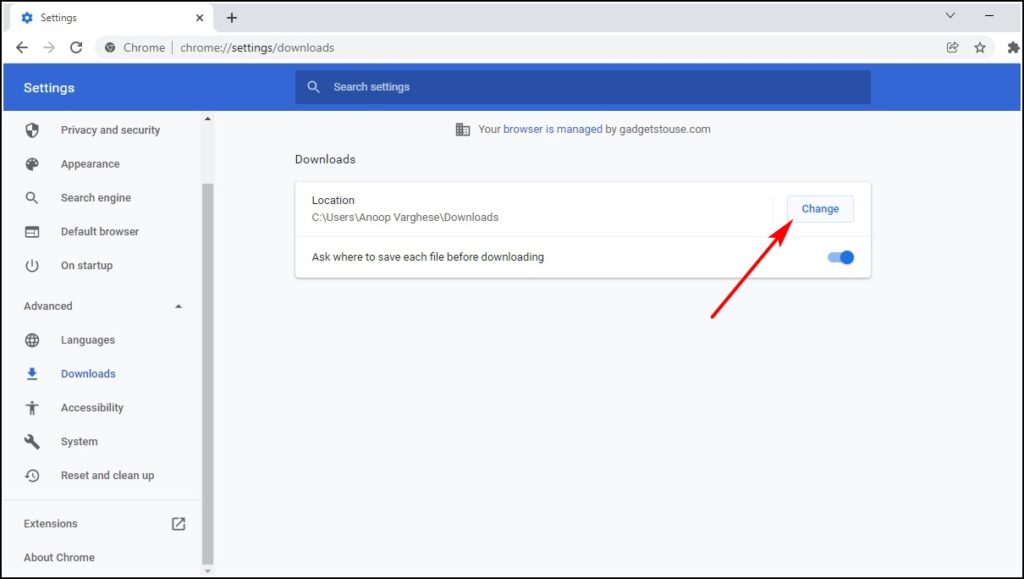This screenshot has height=579, width=1024.
Task: Click the Languages globe icon
Action: click(32, 340)
